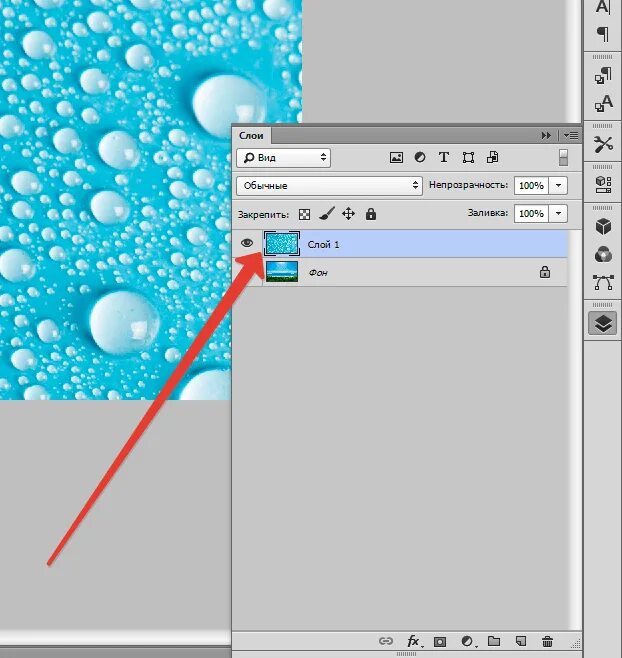Create a new layer

coord(521,641)
